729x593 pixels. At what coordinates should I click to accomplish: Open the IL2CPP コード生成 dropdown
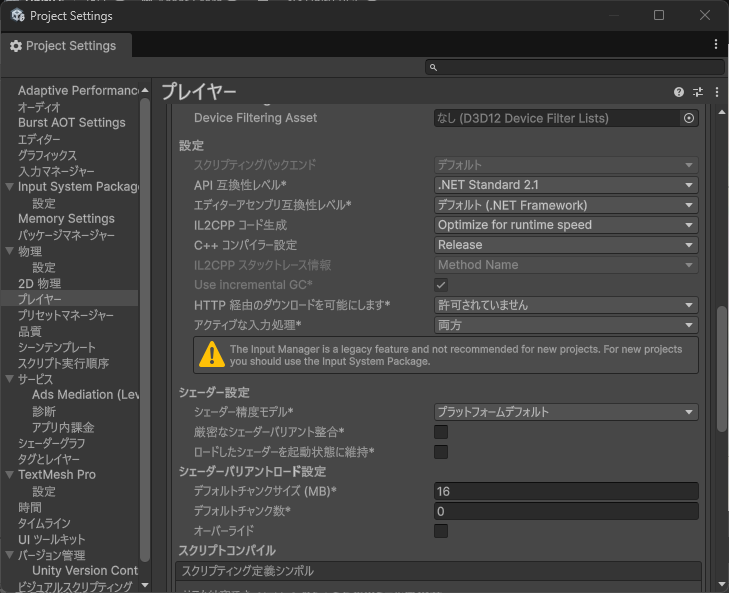pyautogui.click(x=566, y=225)
